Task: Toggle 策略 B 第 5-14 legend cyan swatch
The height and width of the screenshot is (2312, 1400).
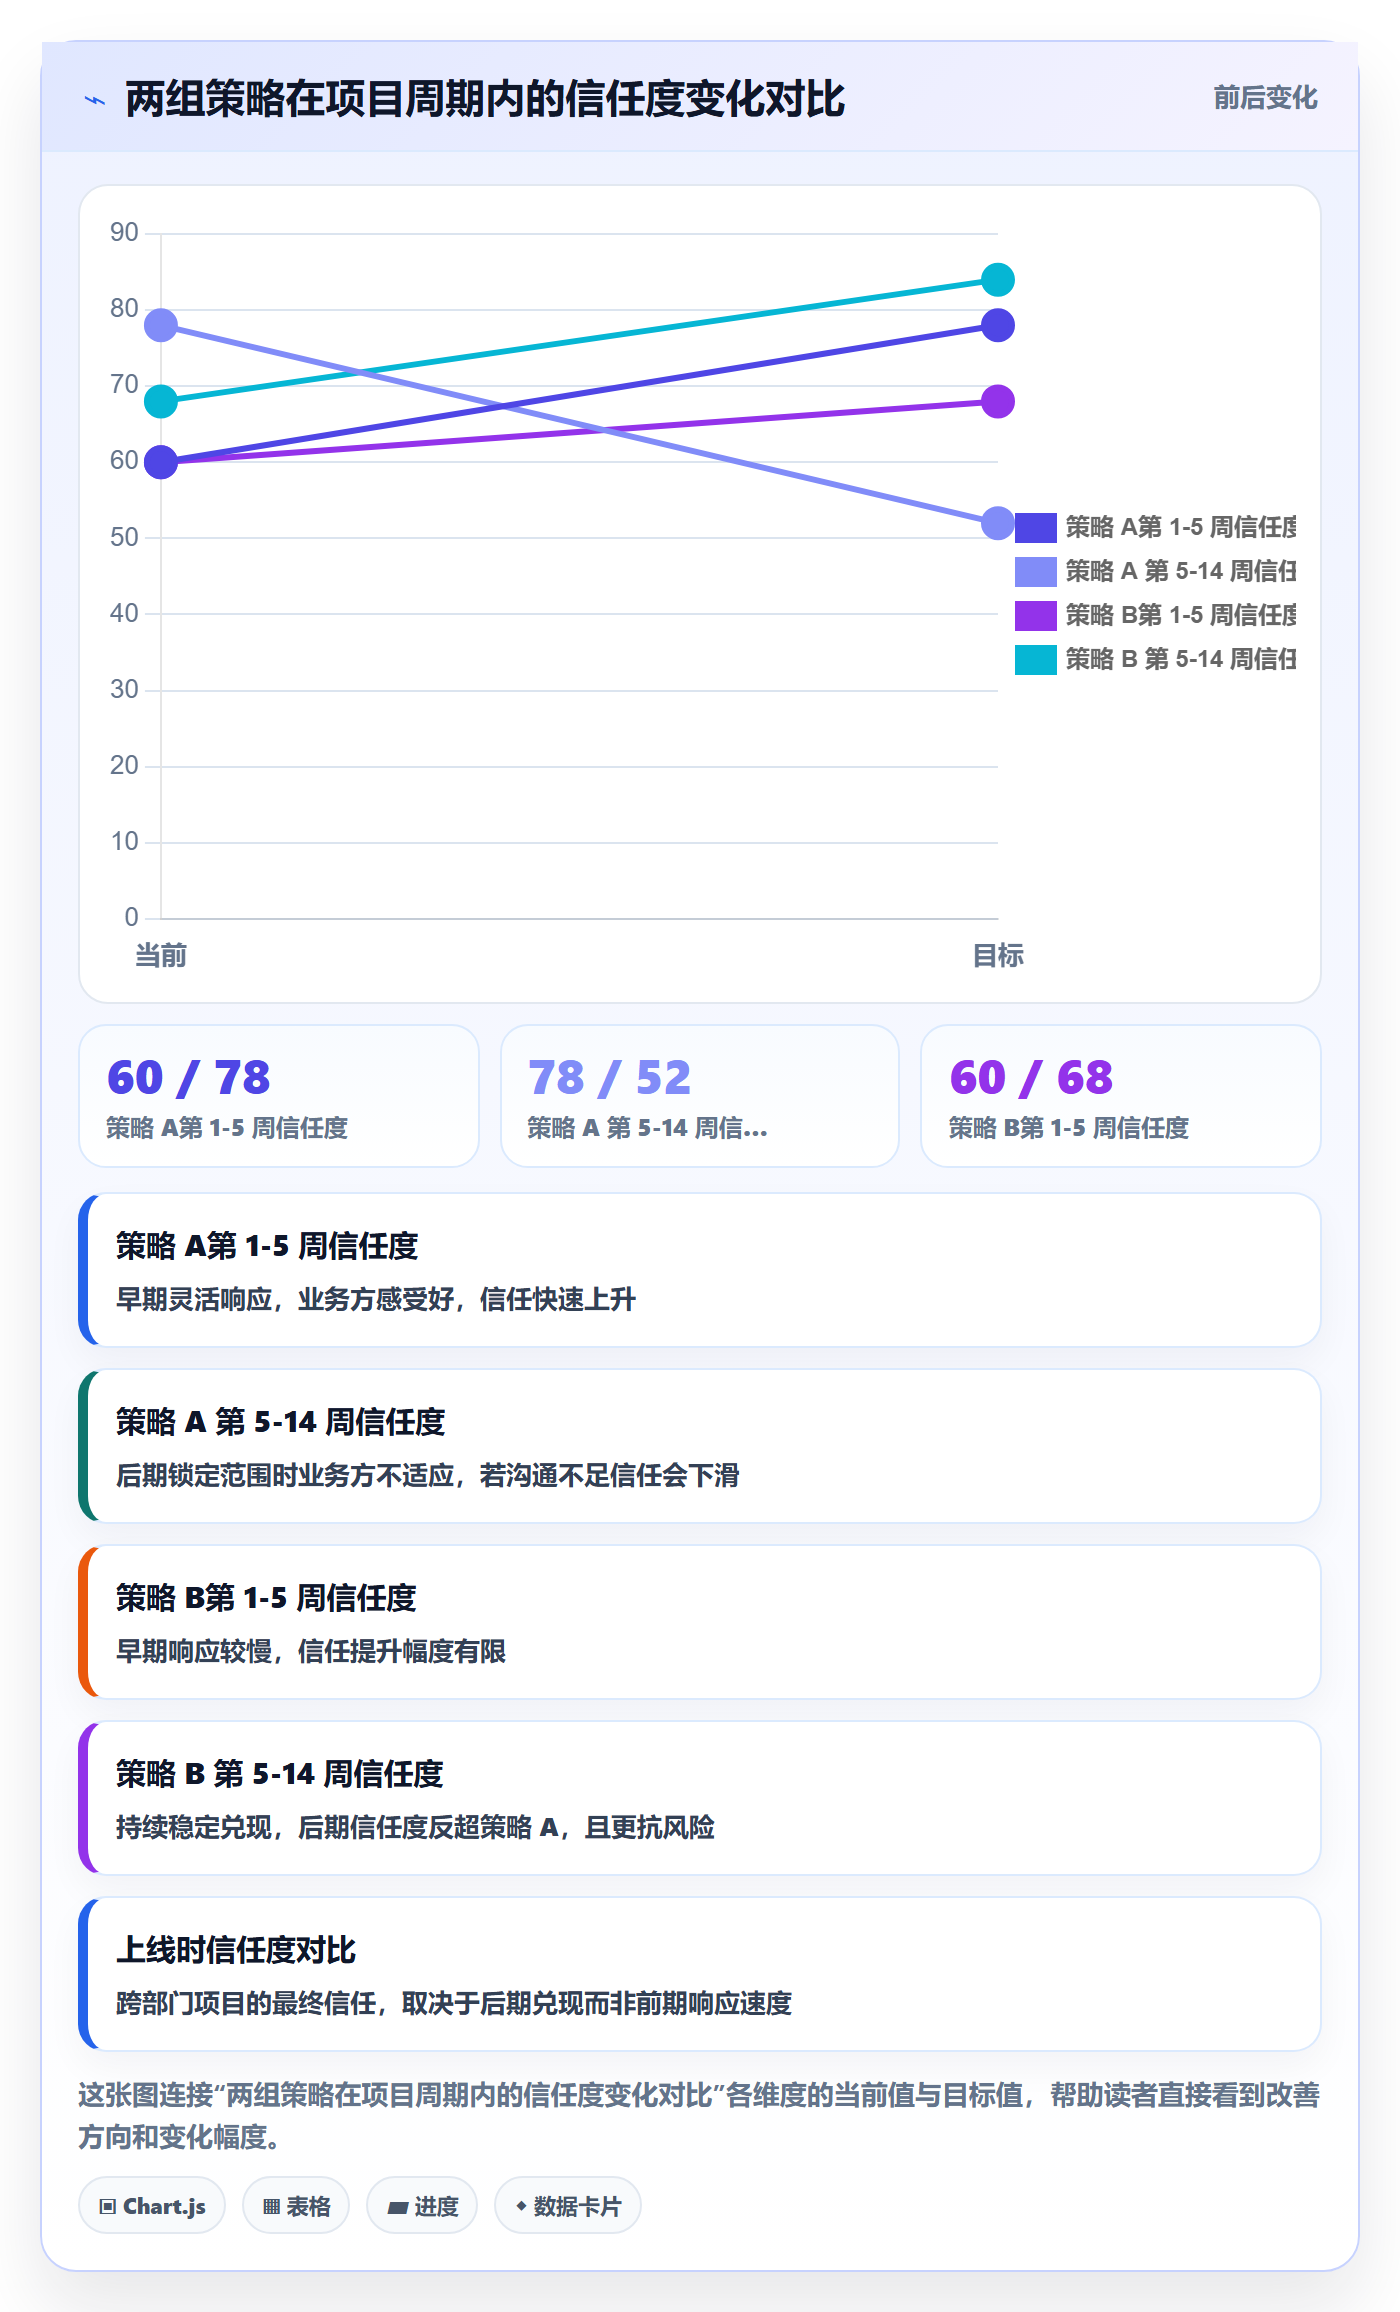Action: (1036, 659)
